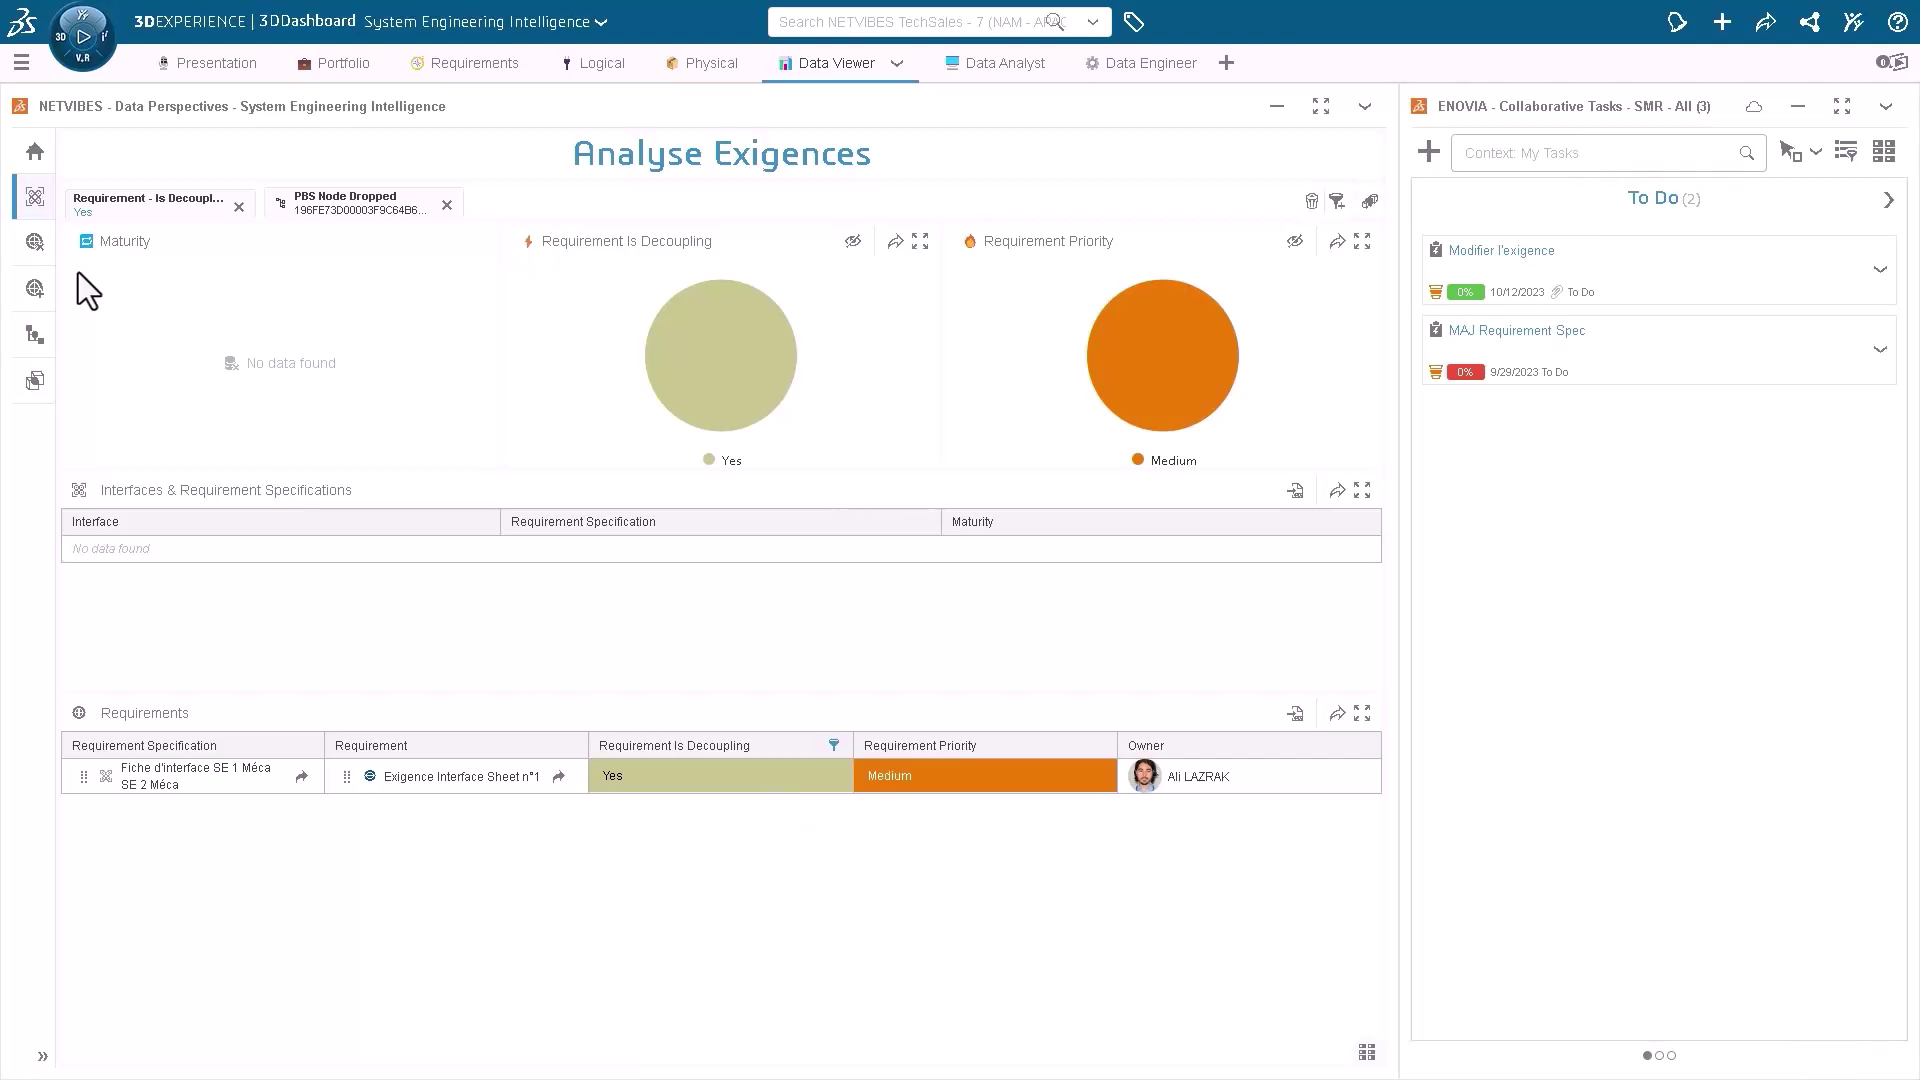This screenshot has width=1920, height=1080.
Task: Switch tasks to the grid view icon
Action: pyautogui.click(x=1883, y=152)
